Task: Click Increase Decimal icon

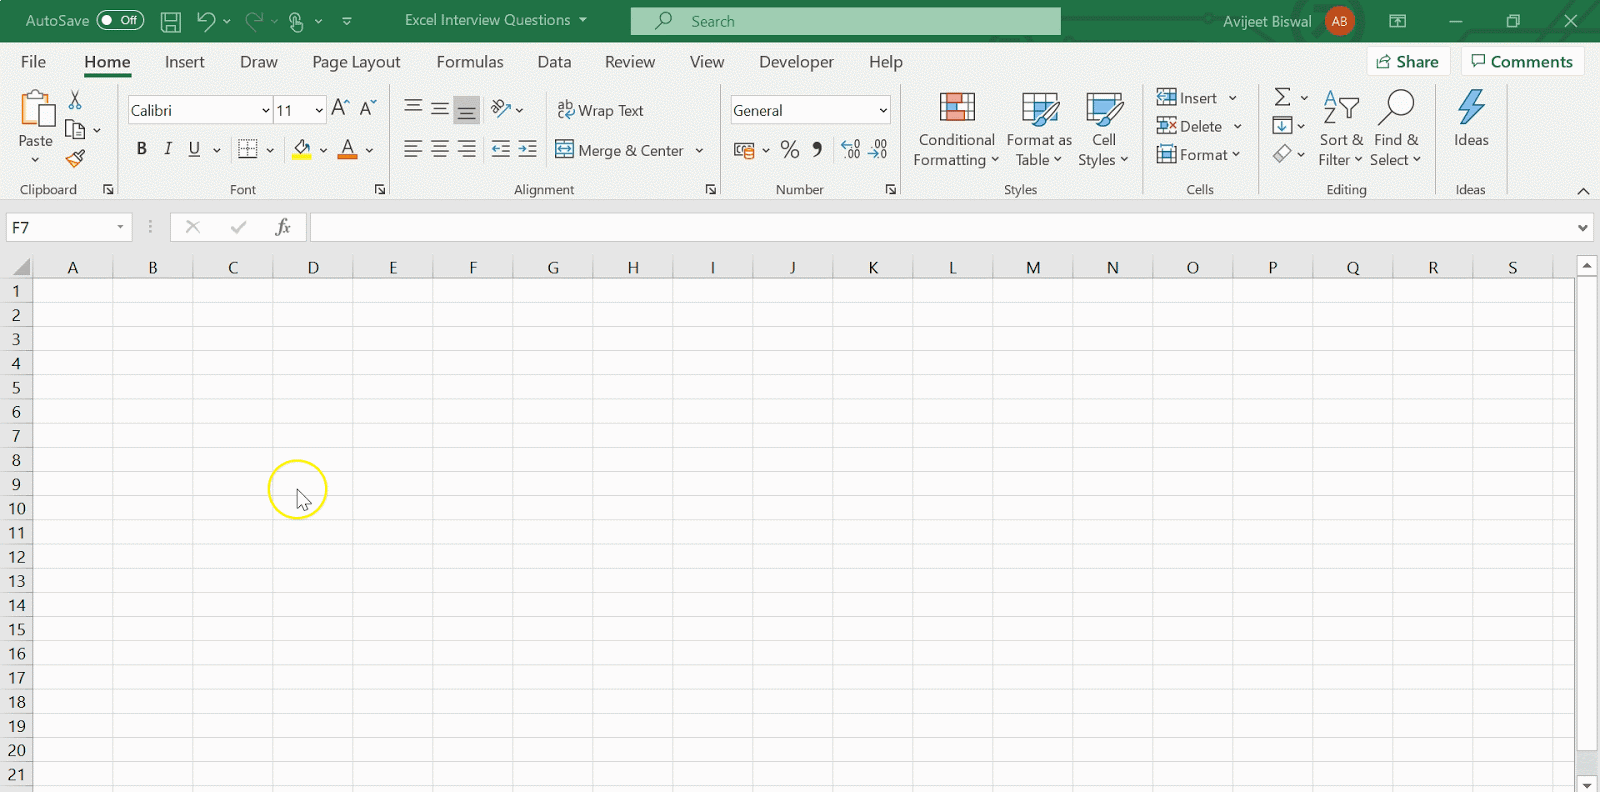Action: tap(851, 150)
